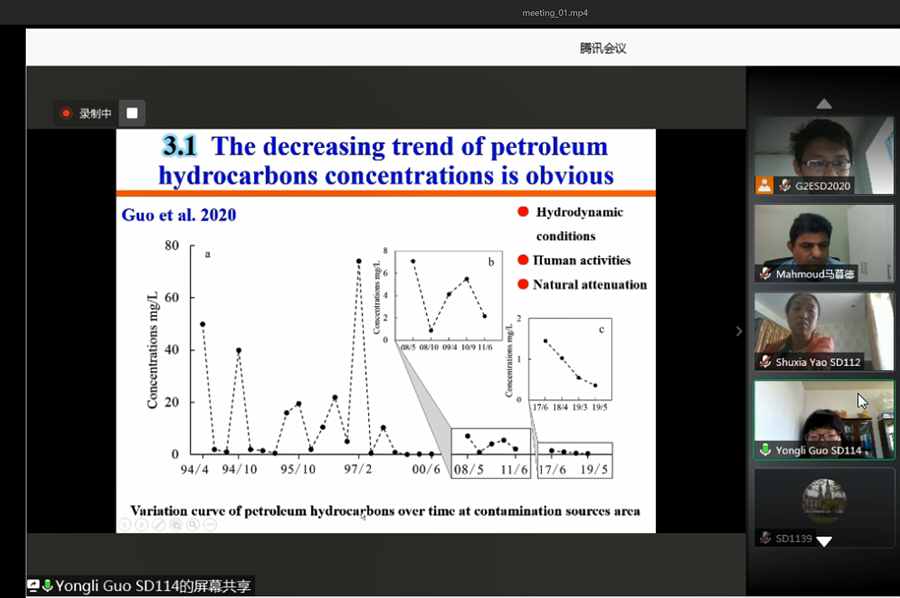The width and height of the screenshot is (900, 598).
Task: Click inset chart 'c' on the slide
Action: point(570,359)
